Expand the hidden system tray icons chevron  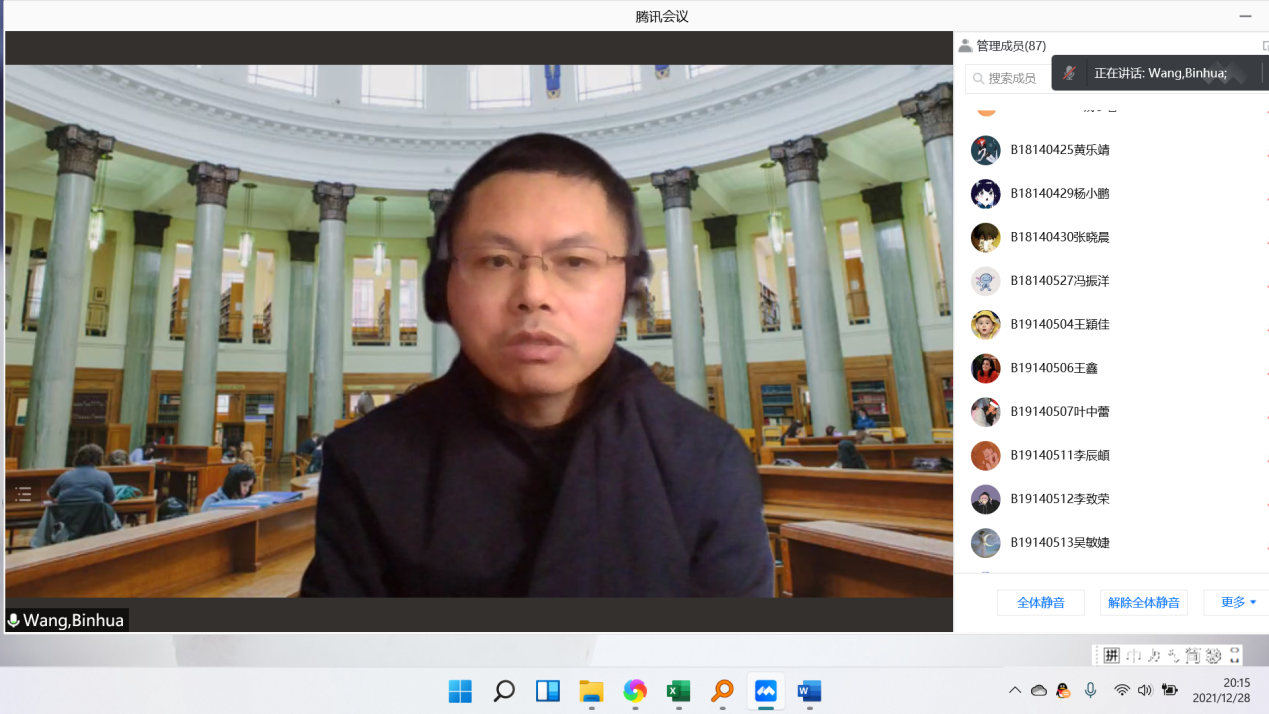[1014, 690]
